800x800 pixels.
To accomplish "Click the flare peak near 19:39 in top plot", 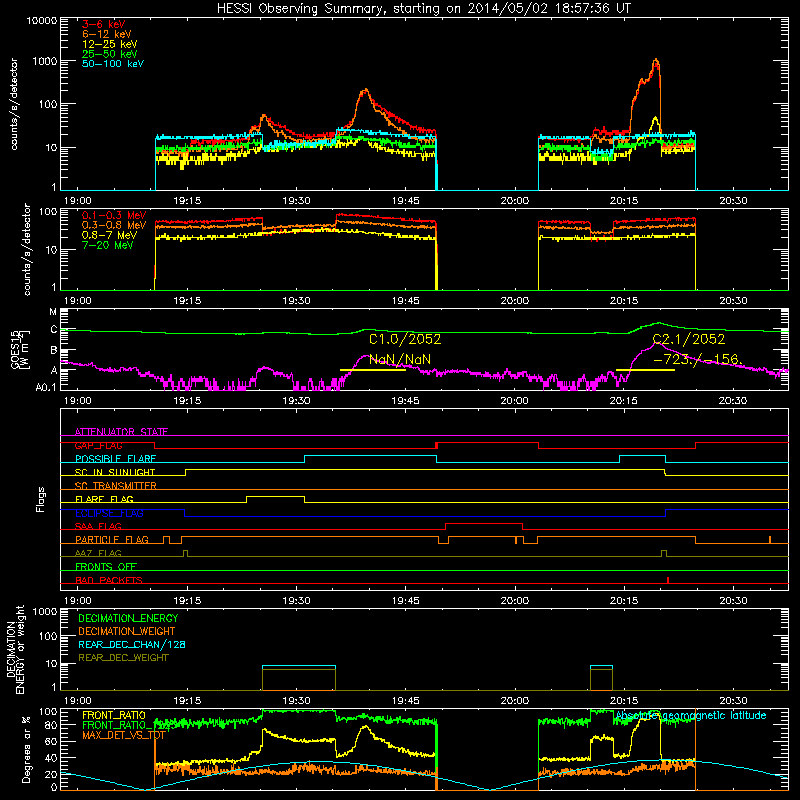I will (365, 91).
